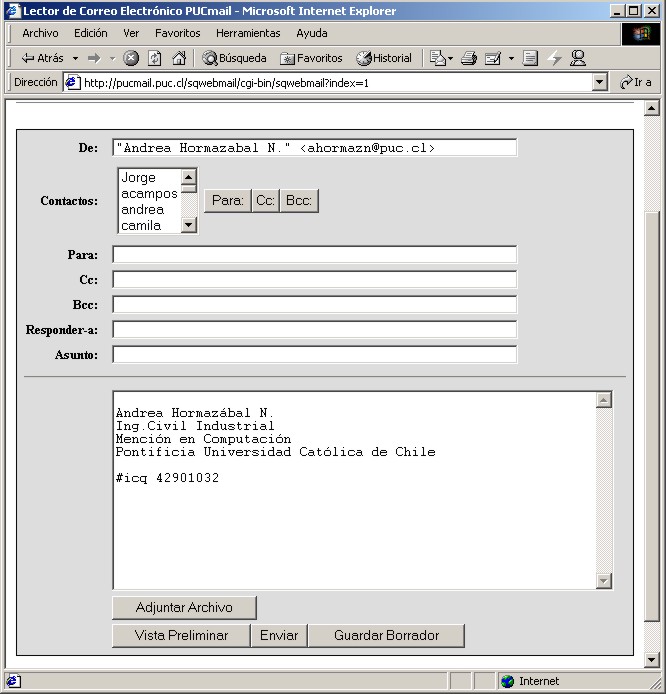Click inside the message body text area
This screenshot has height=694, width=666.
click(354, 490)
